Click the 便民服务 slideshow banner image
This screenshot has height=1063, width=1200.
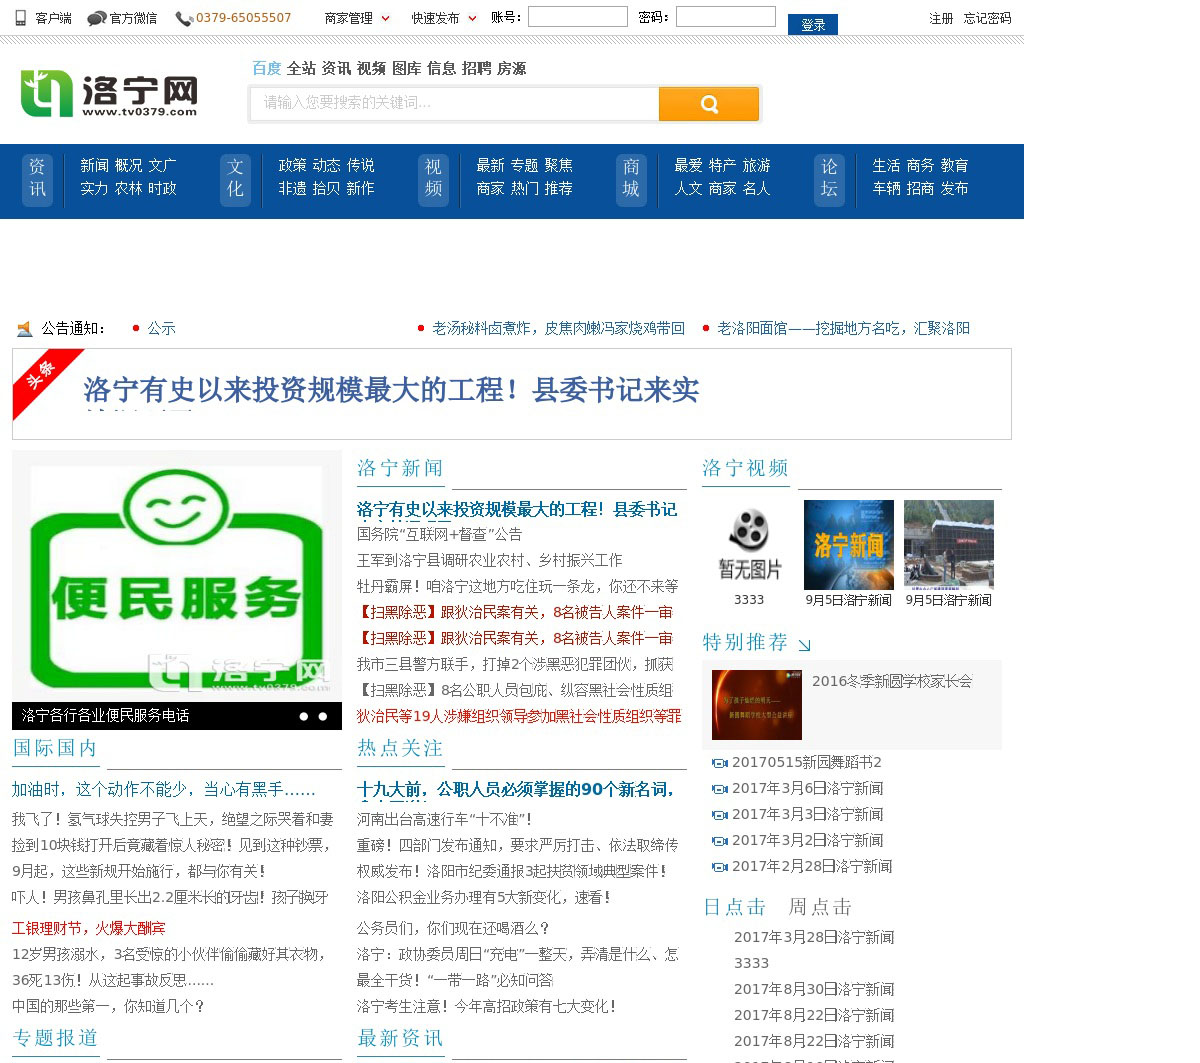click(177, 576)
